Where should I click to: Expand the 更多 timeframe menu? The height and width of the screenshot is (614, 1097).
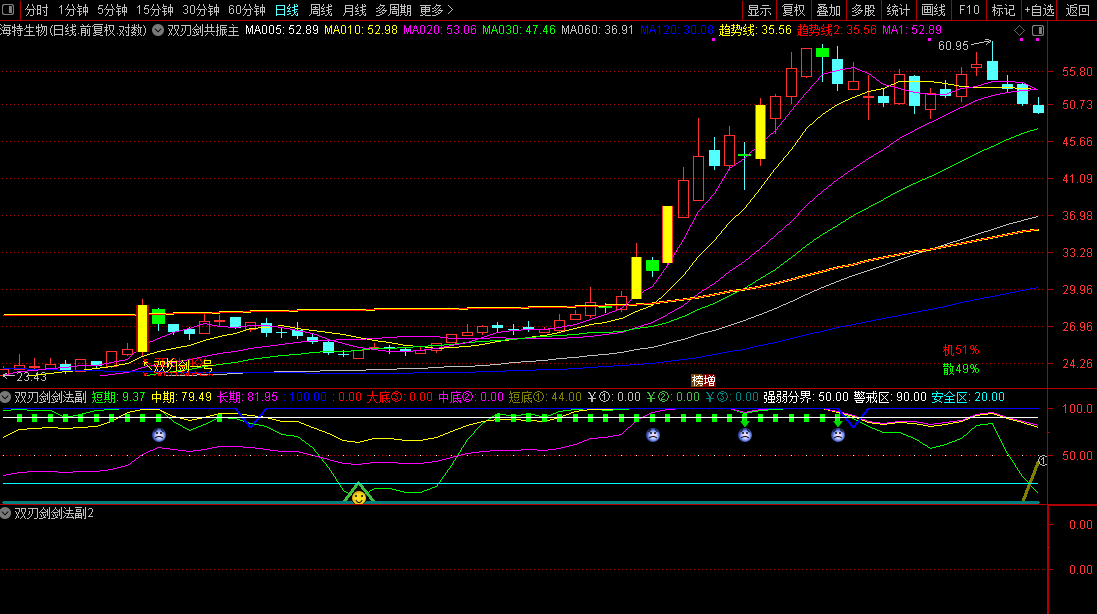point(436,10)
